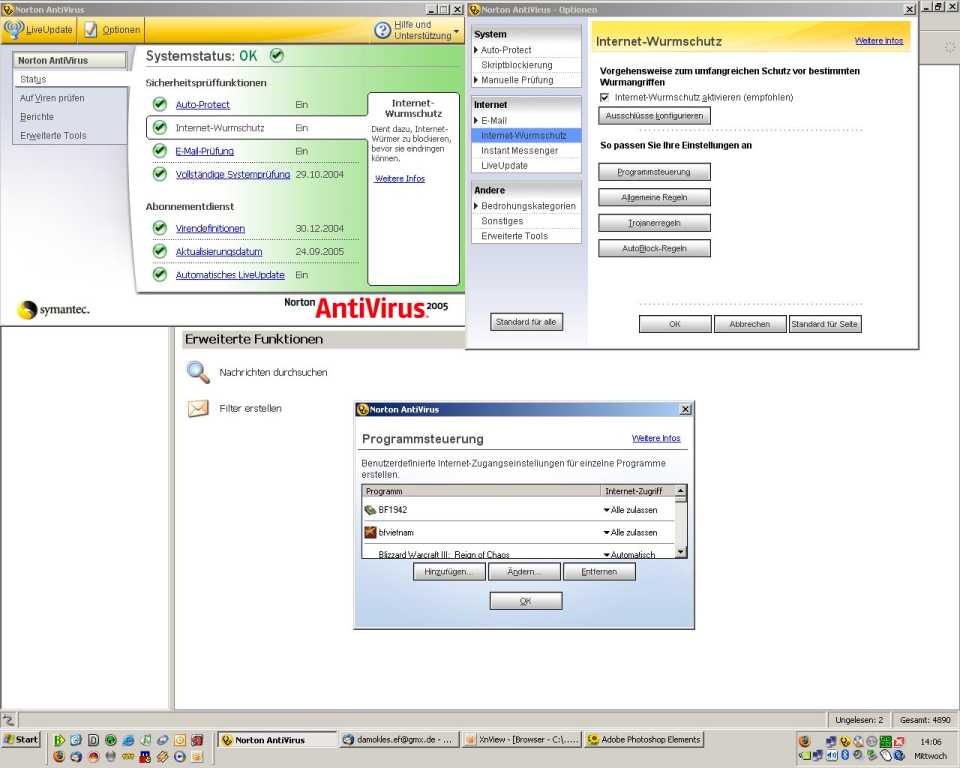Open Internet-Zugriff dropdown for BF1942

(606, 510)
